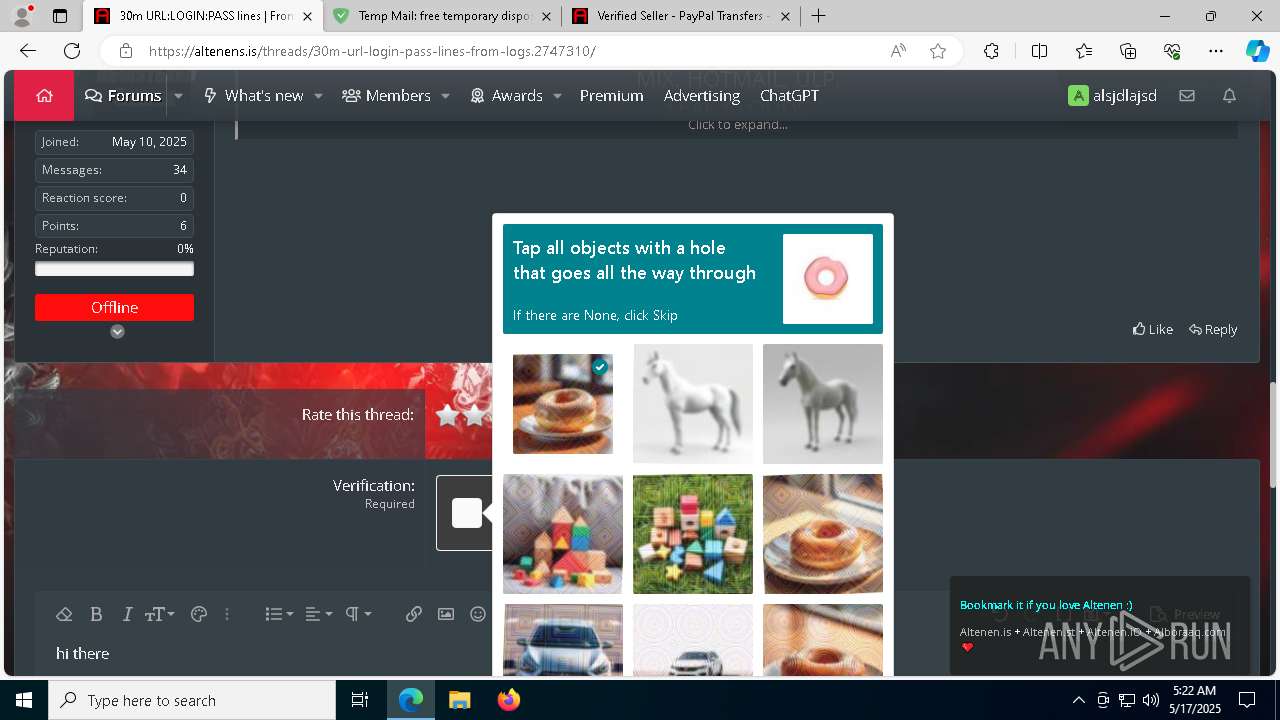Open browser essentials heart icon
Image resolution: width=1280 pixels, height=720 pixels.
1172,51
